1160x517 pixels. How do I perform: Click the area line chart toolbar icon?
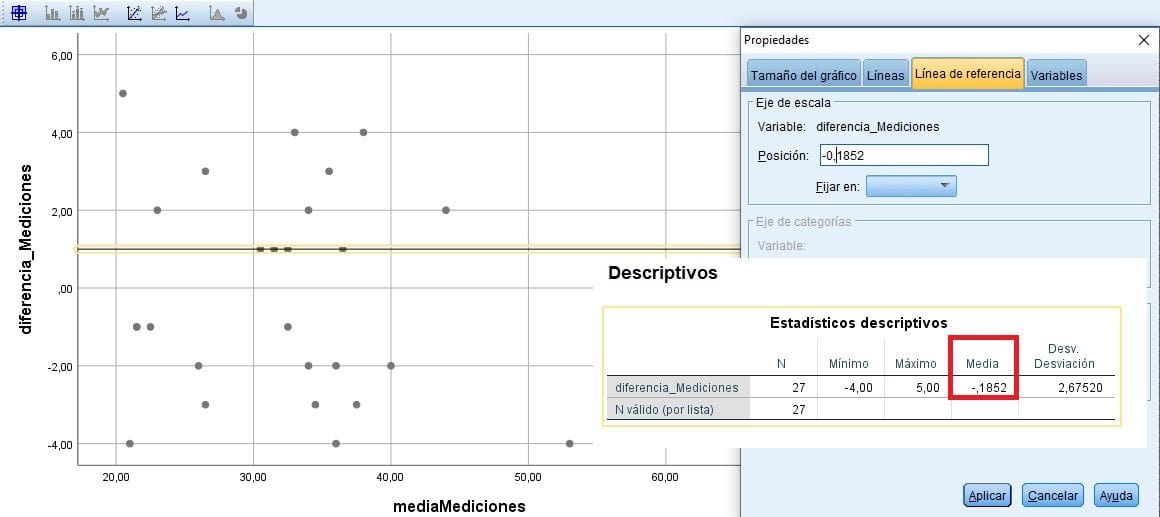pyautogui.click(x=101, y=13)
